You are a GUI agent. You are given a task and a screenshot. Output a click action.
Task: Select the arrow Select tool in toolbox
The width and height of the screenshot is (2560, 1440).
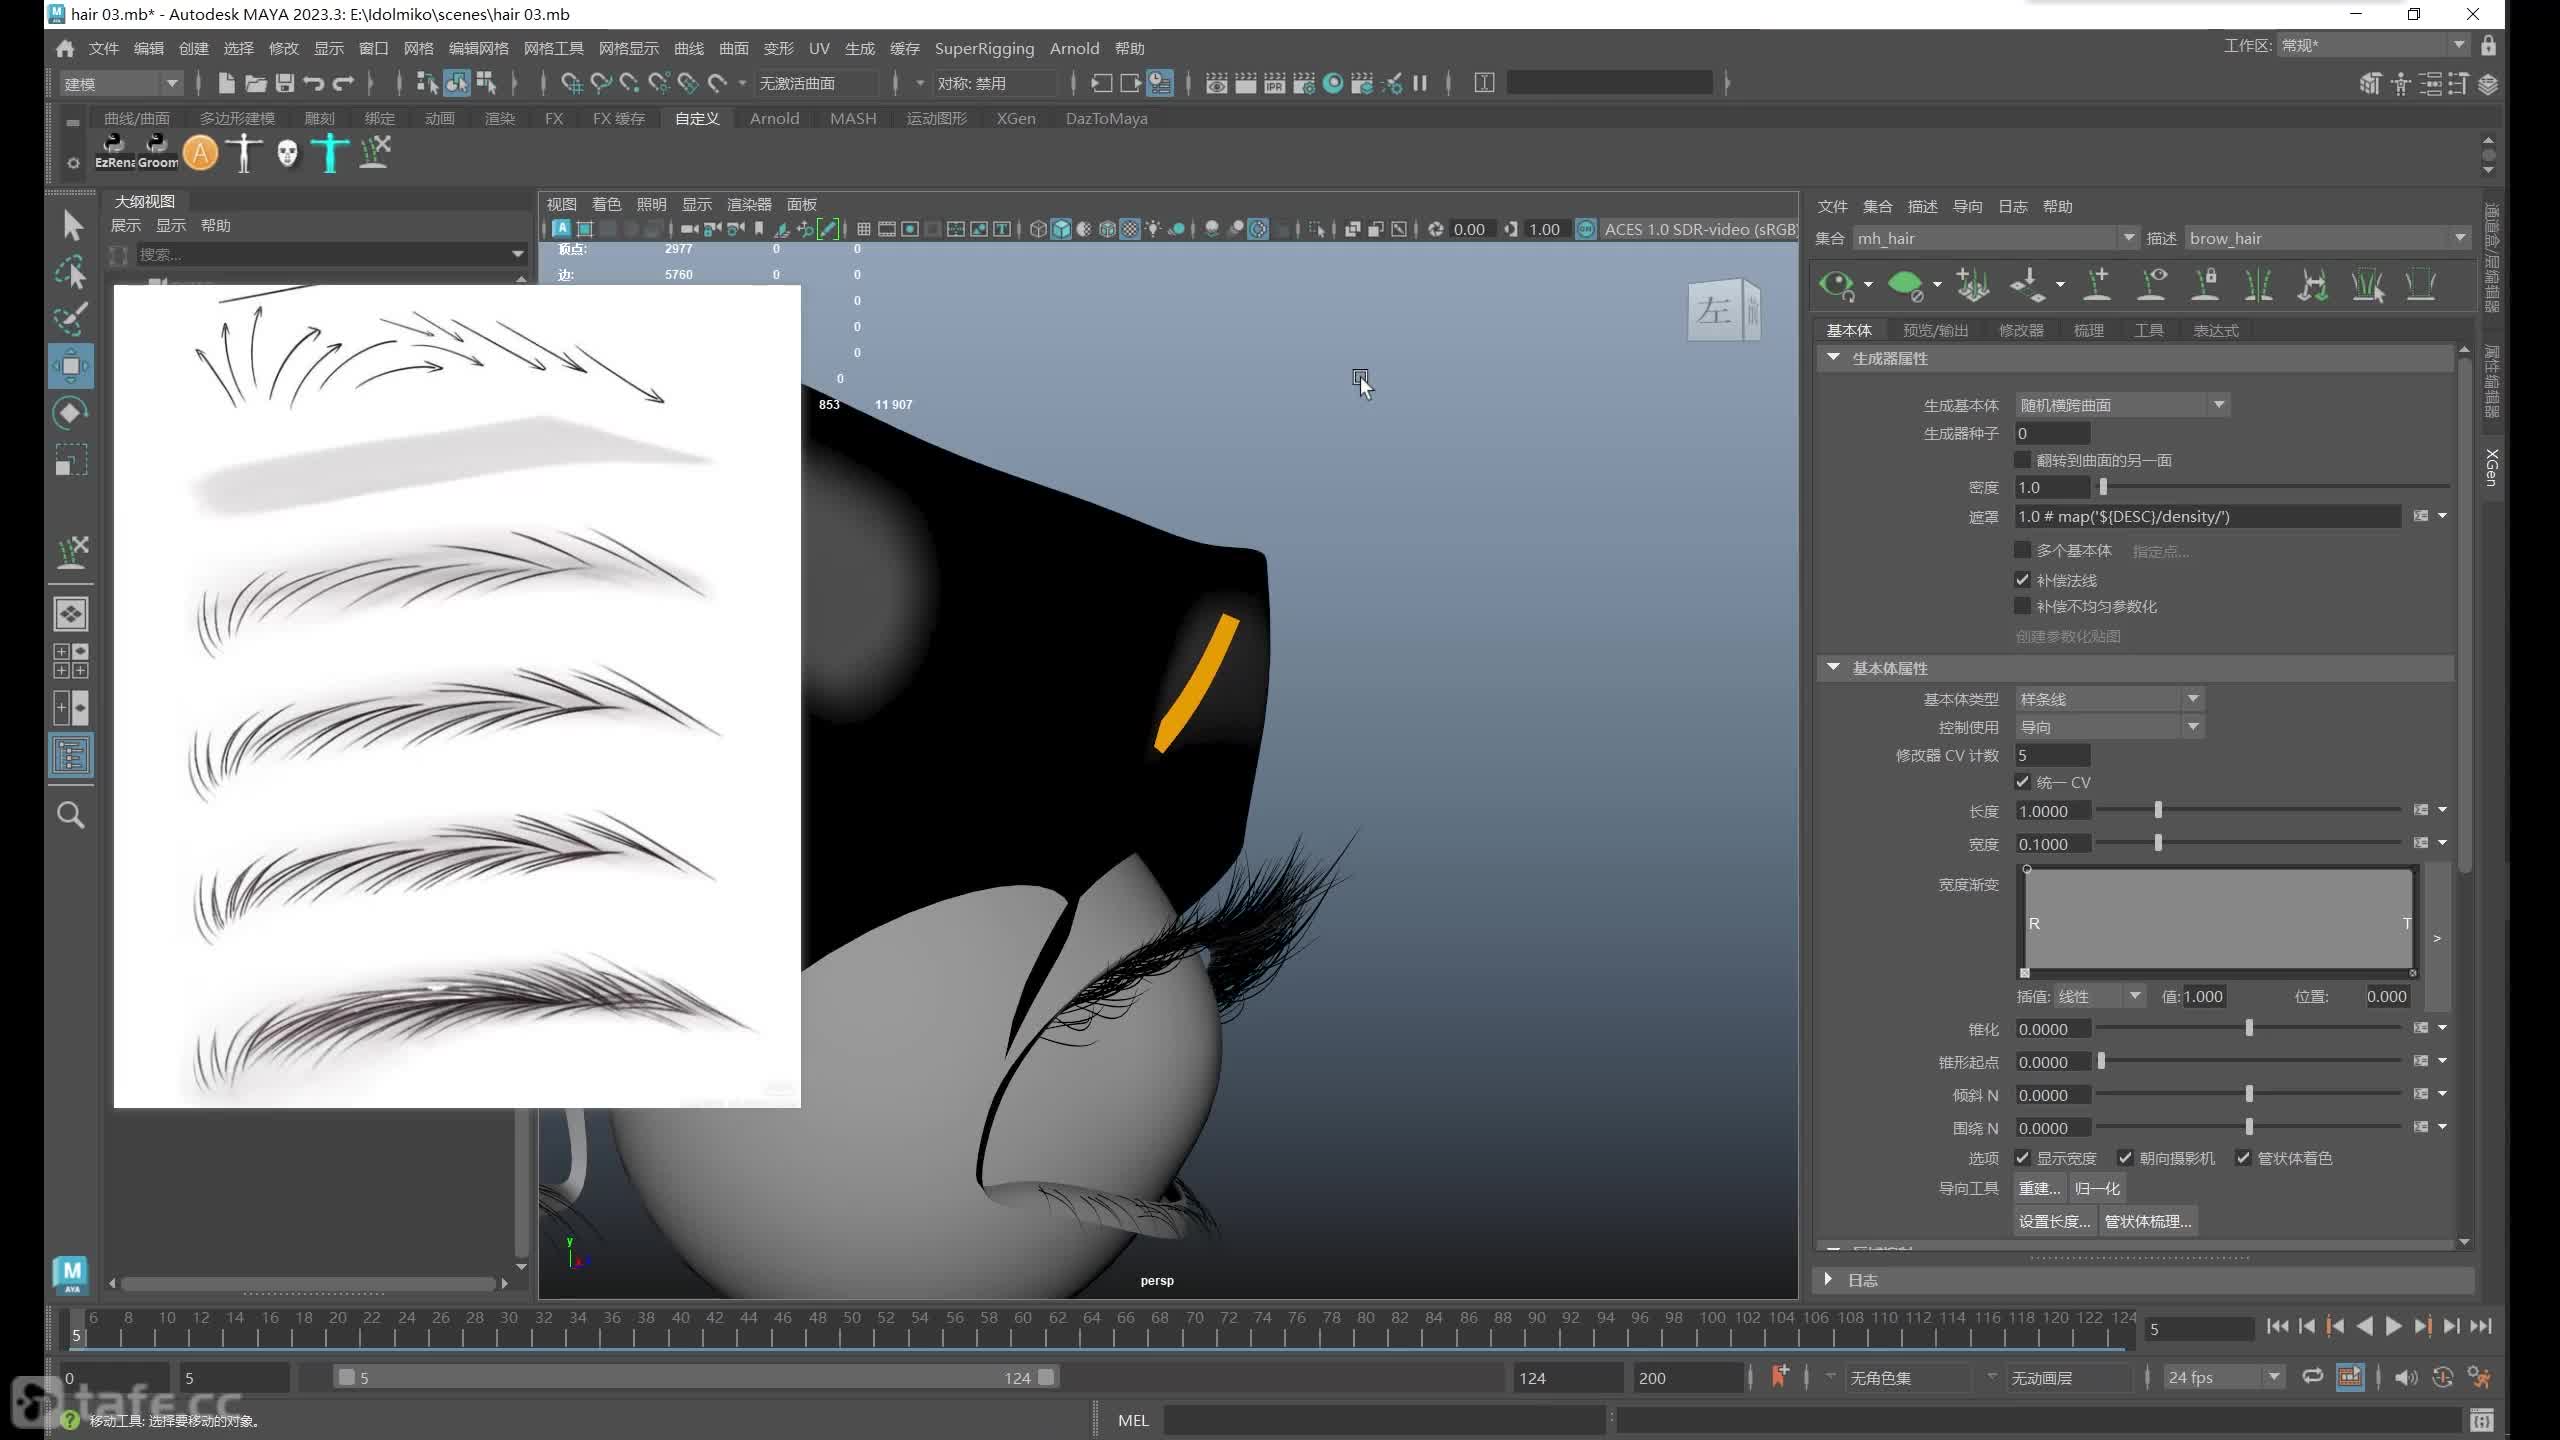pos(71,225)
